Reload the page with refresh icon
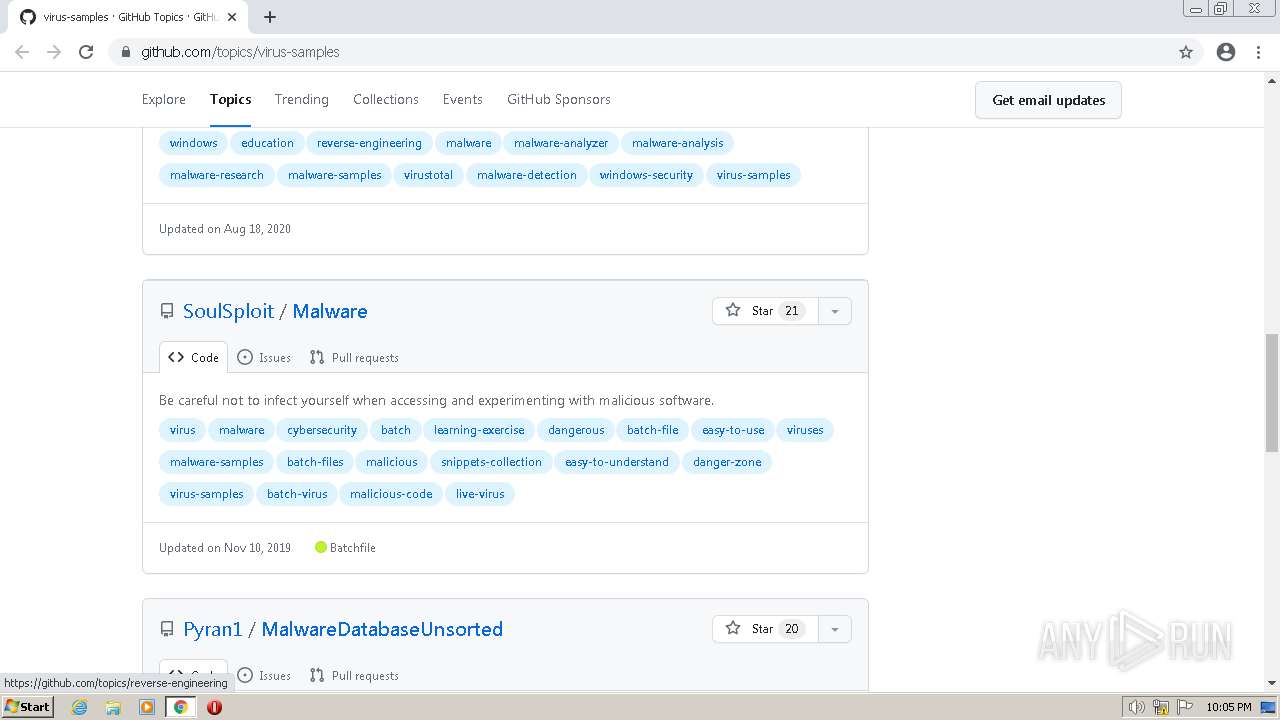 (x=86, y=52)
